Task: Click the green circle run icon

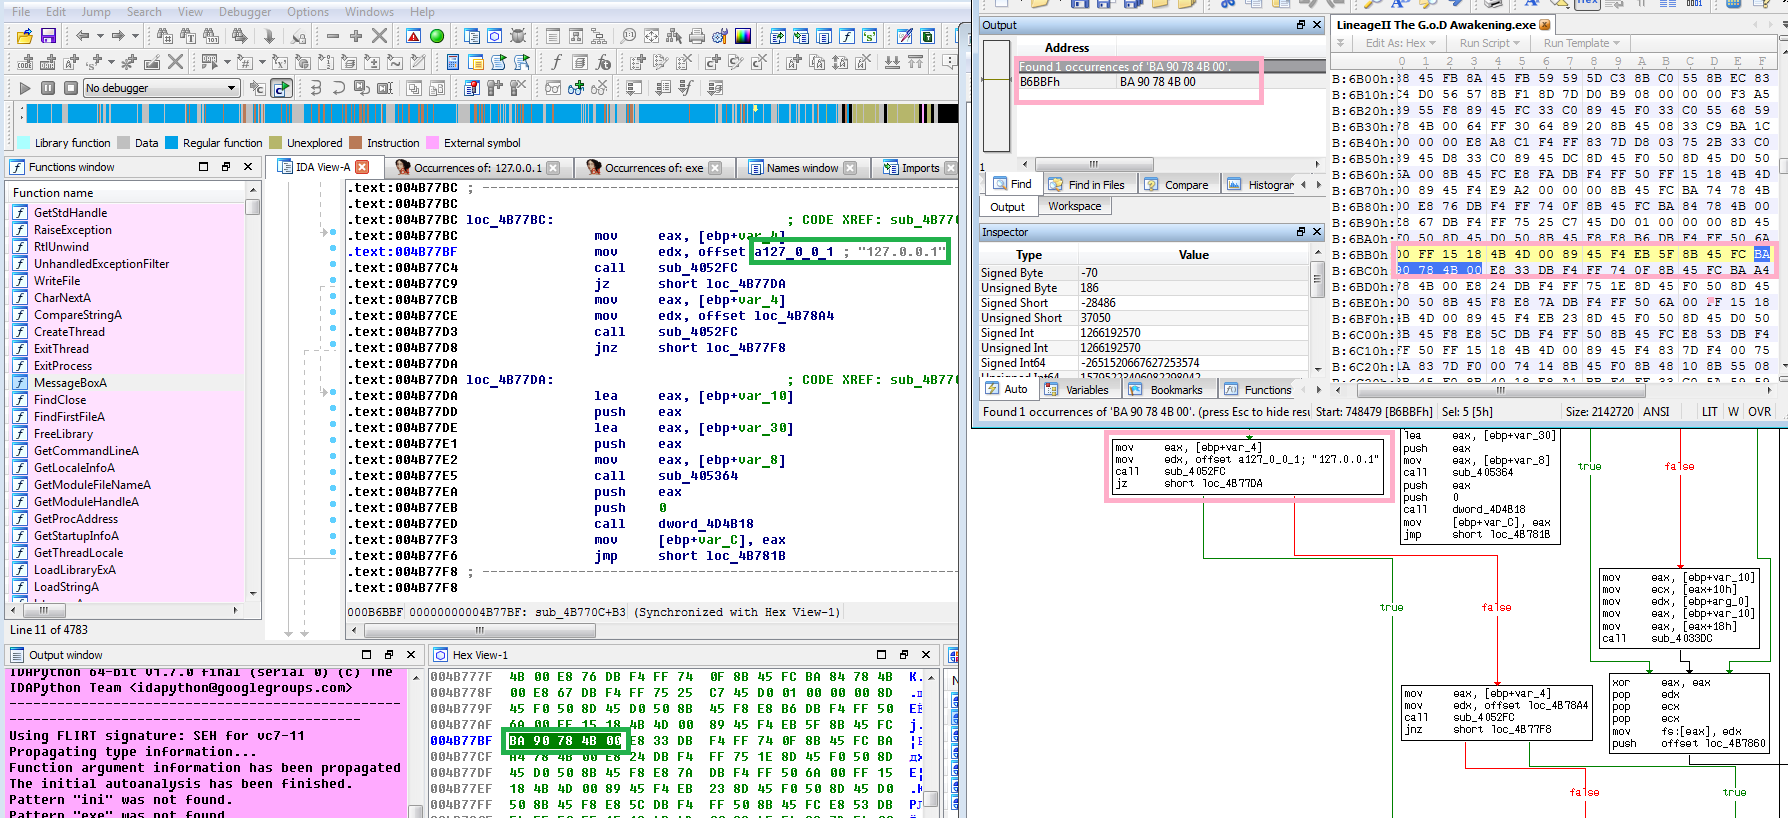Action: [x=437, y=36]
